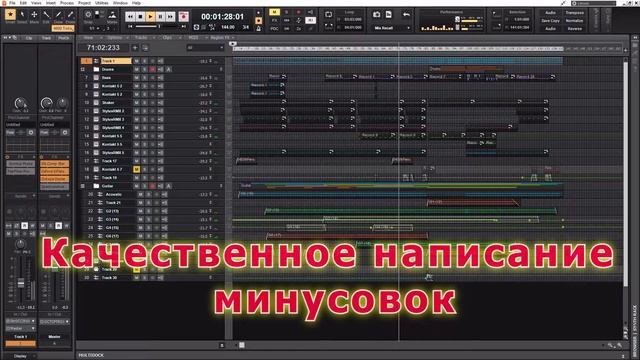The image size is (640, 360).
Task: Open the Utilities menu
Action: pyautogui.click(x=102, y=3)
